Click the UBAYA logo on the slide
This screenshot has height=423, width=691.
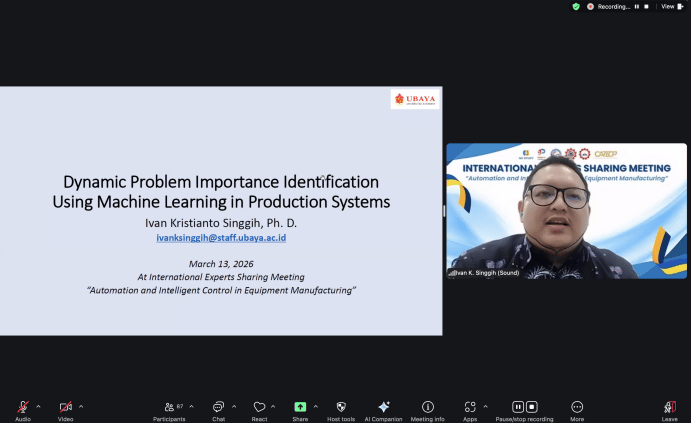click(415, 99)
